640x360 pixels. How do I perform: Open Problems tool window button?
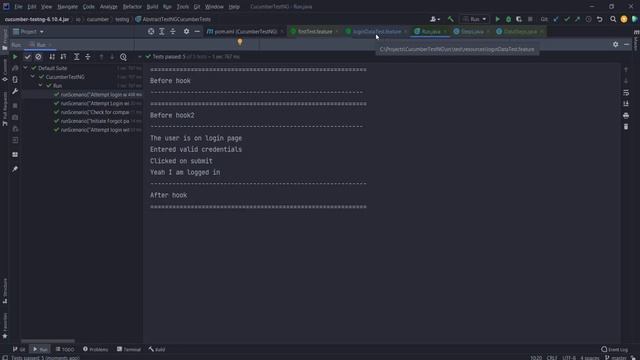click(96, 349)
